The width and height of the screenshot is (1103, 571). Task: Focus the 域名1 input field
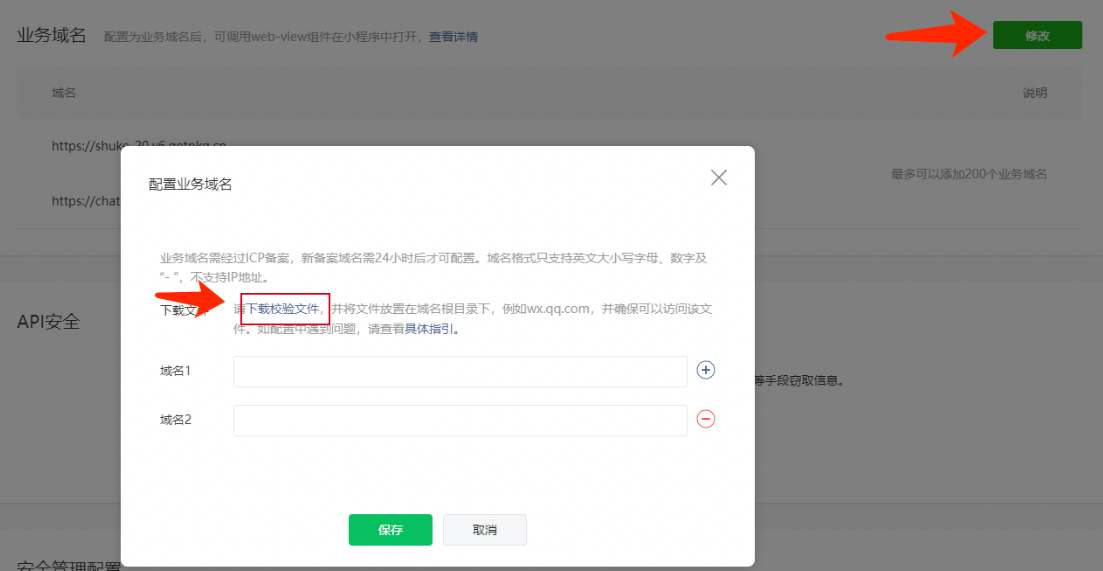point(460,371)
